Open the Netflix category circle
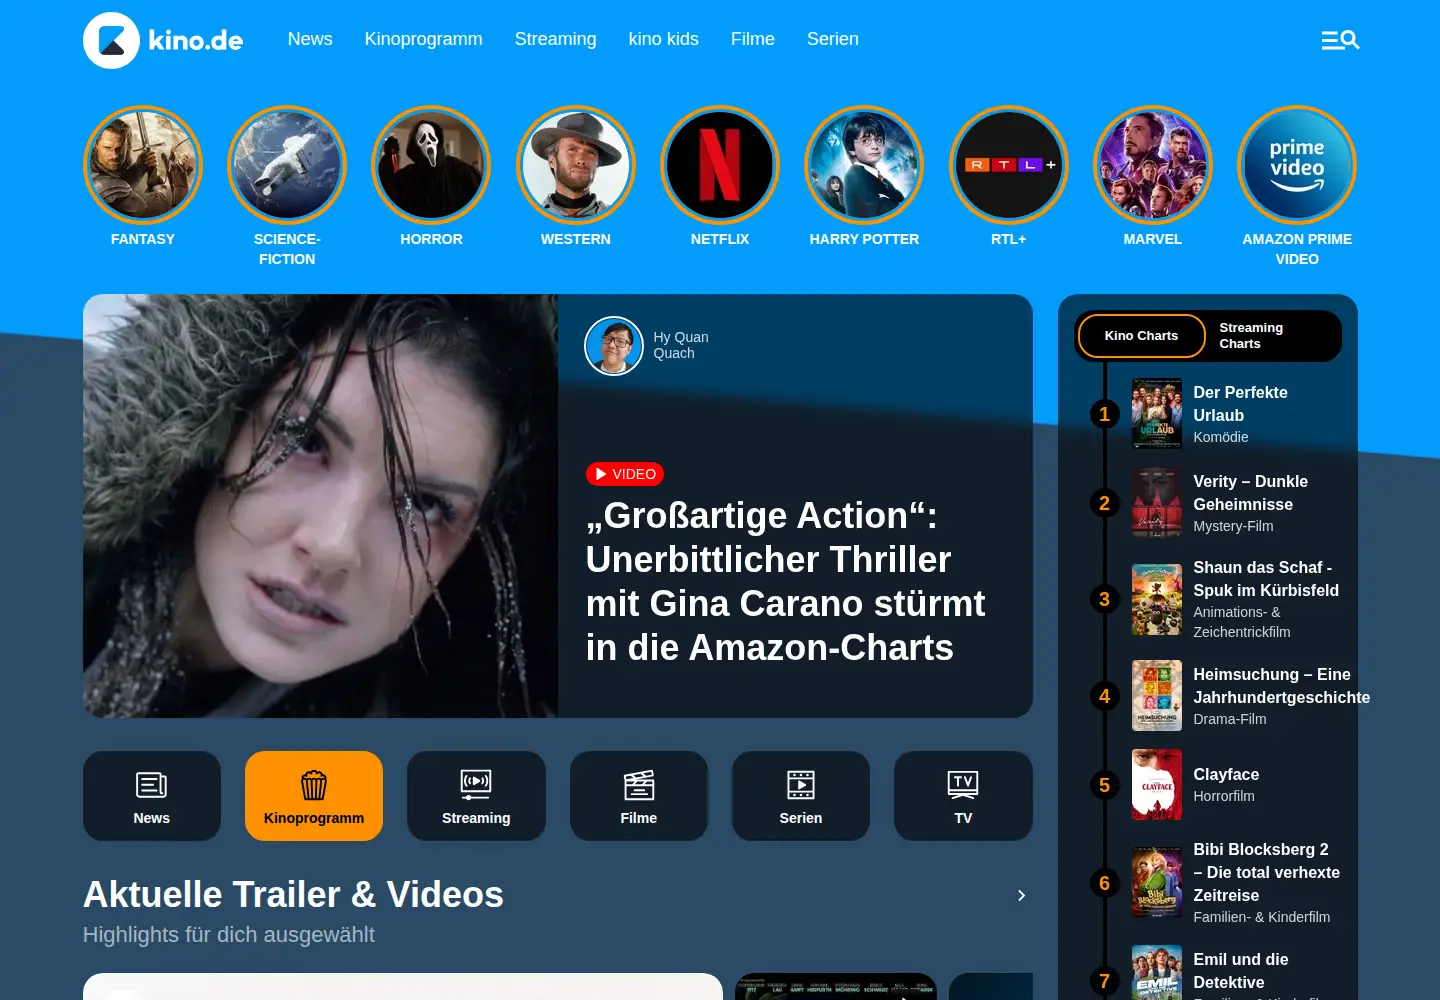This screenshot has width=1440, height=1000. pyautogui.click(x=720, y=165)
